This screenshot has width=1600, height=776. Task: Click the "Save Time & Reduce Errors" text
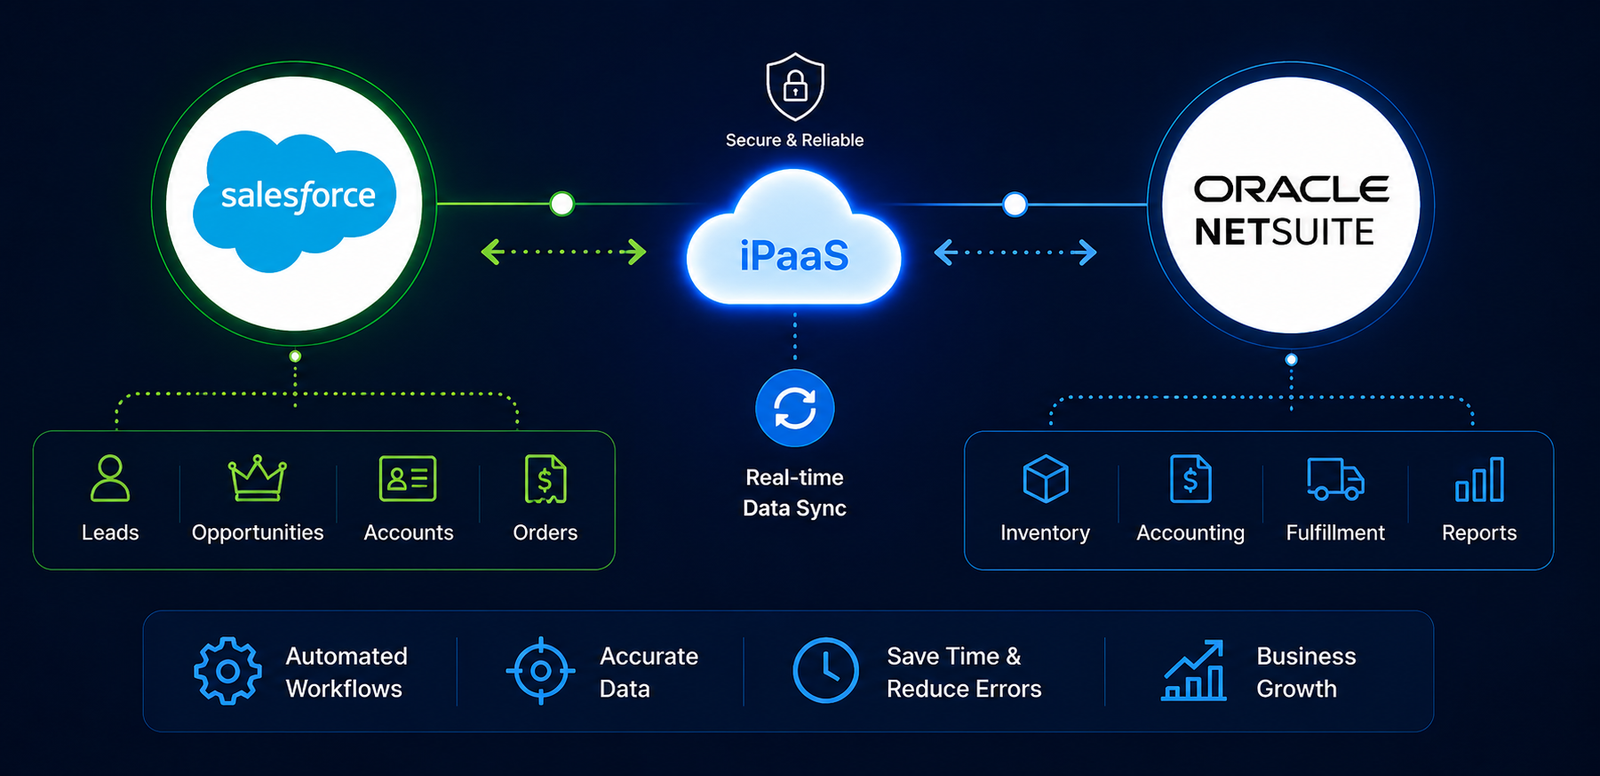[x=964, y=672]
